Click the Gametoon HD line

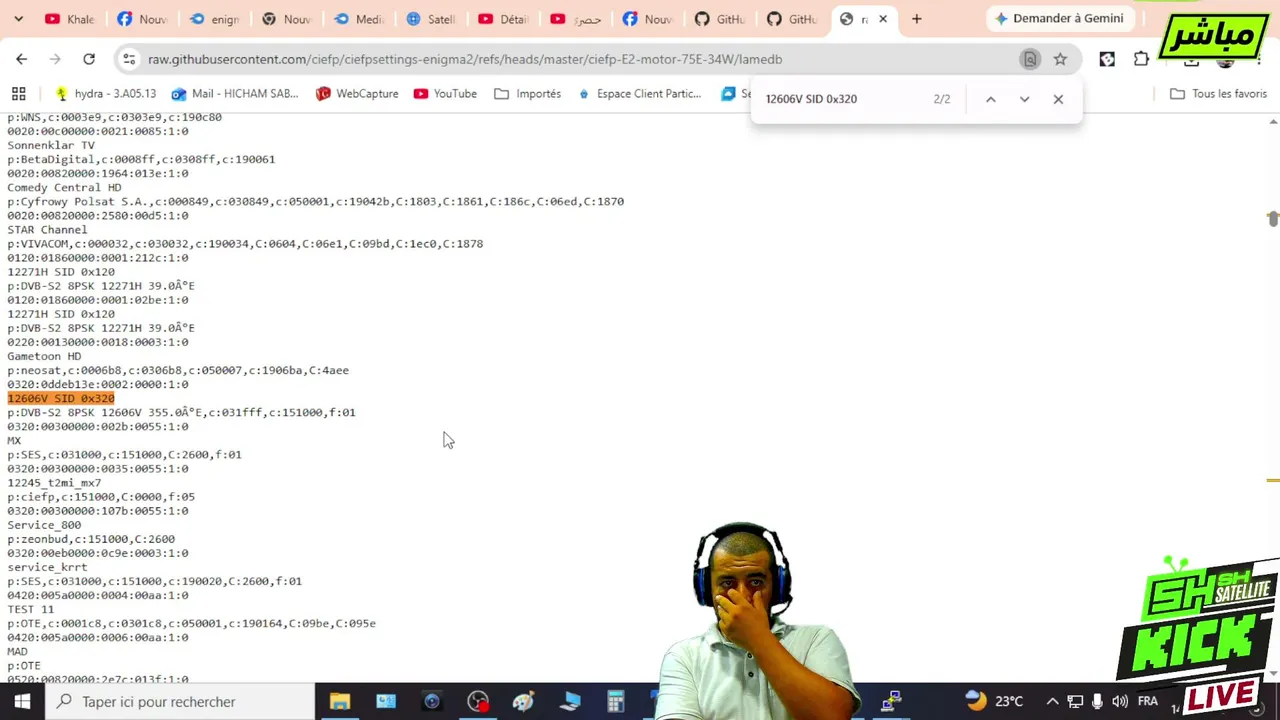44,356
